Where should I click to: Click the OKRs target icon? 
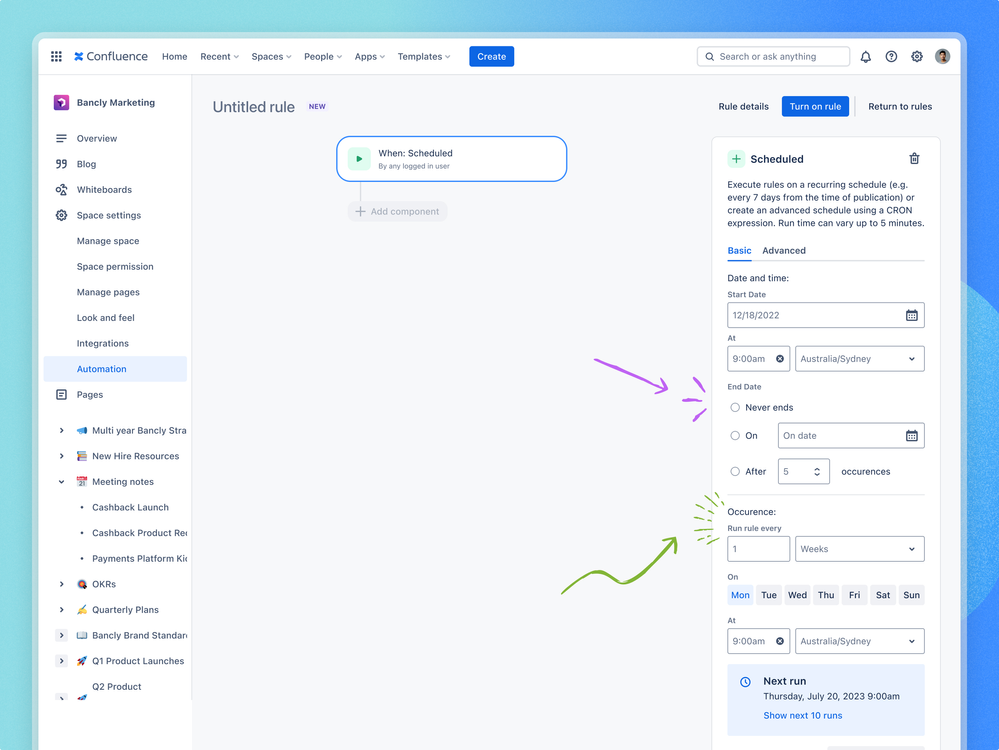pyautogui.click(x=82, y=584)
